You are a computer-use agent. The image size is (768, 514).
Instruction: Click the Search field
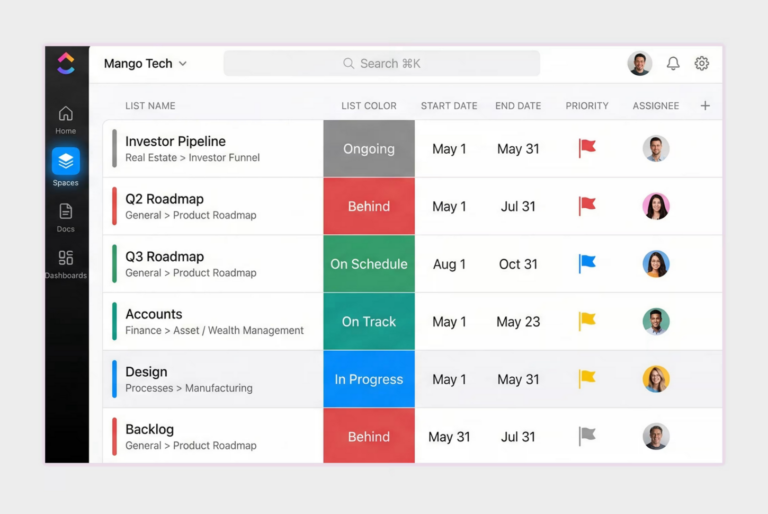(x=382, y=63)
